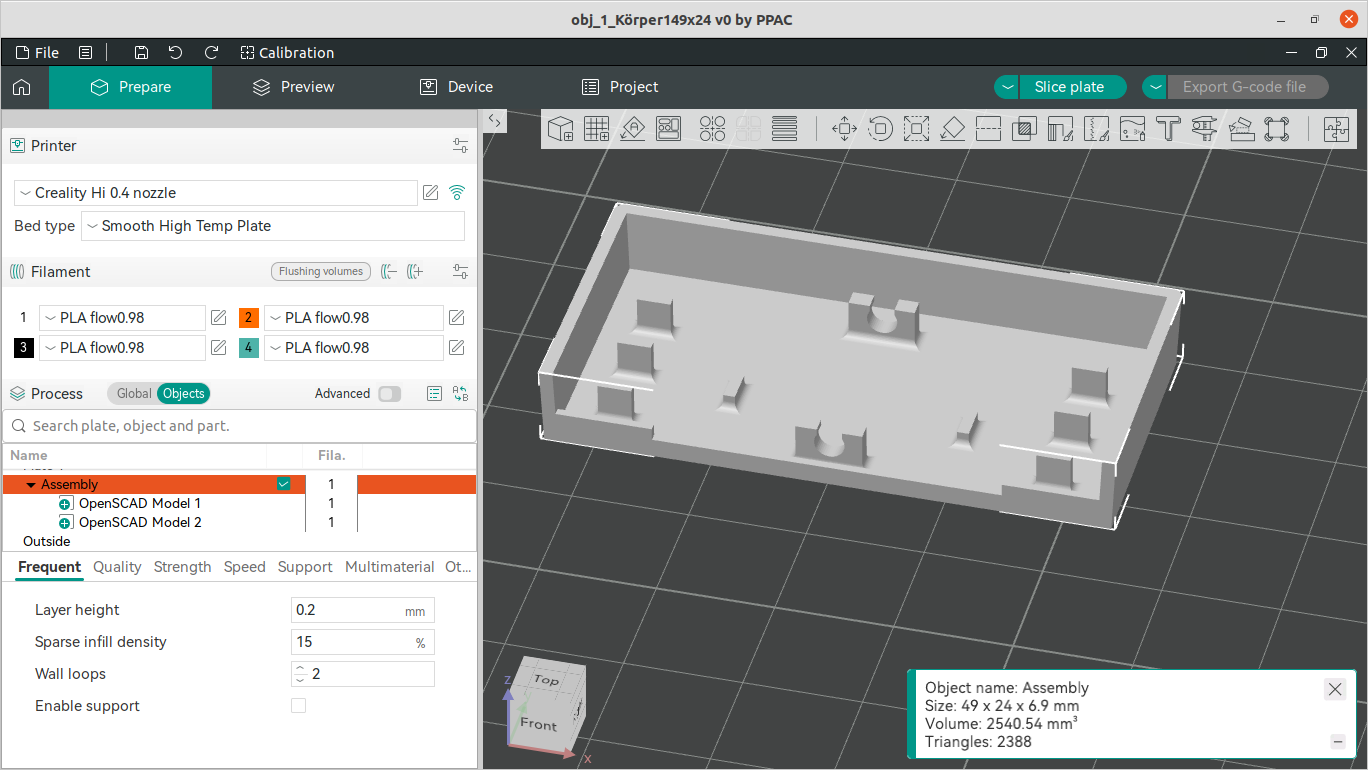The image size is (1368, 770).
Task: Click the Add object cube icon
Action: tap(561, 128)
